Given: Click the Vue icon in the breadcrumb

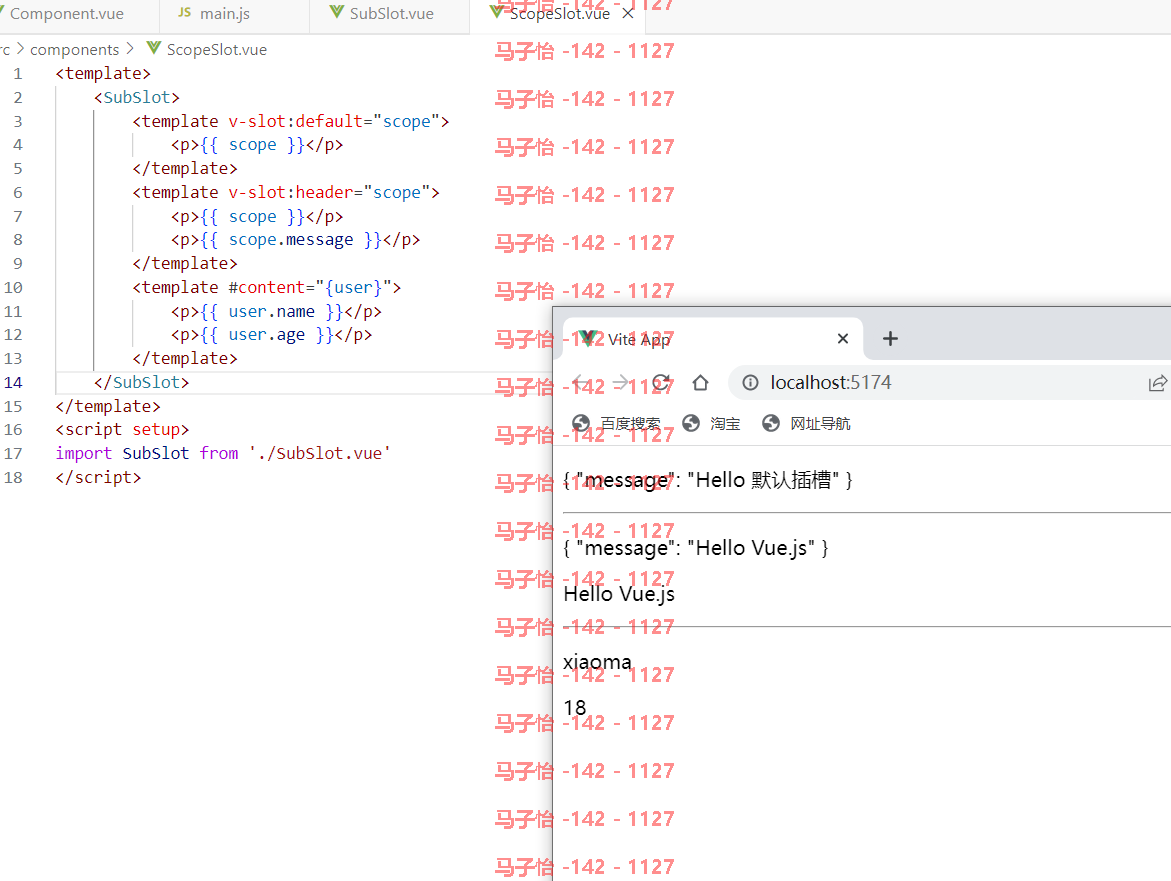Looking at the screenshot, I should (154, 49).
